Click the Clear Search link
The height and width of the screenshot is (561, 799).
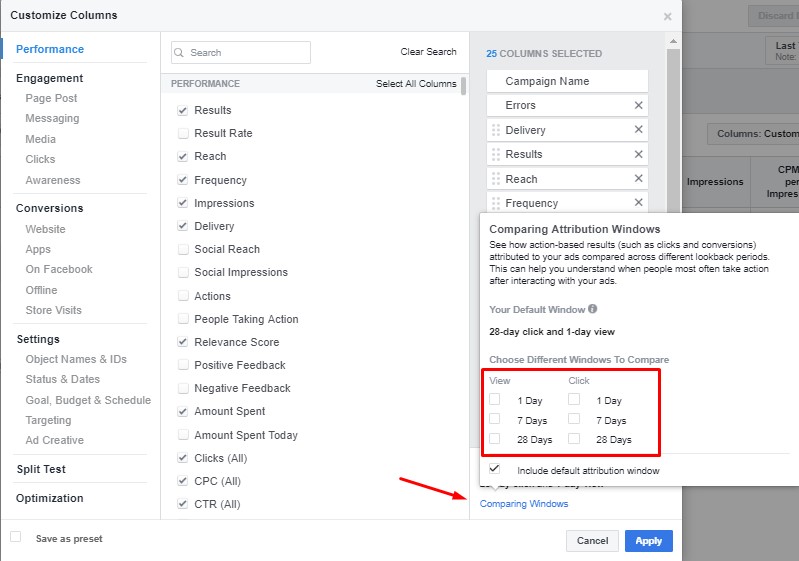click(x=429, y=51)
